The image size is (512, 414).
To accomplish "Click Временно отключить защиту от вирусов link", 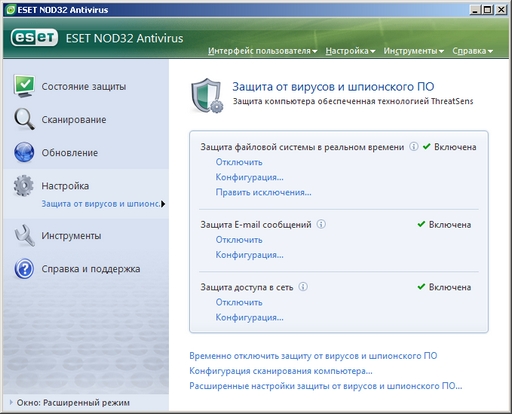I will click(313, 356).
